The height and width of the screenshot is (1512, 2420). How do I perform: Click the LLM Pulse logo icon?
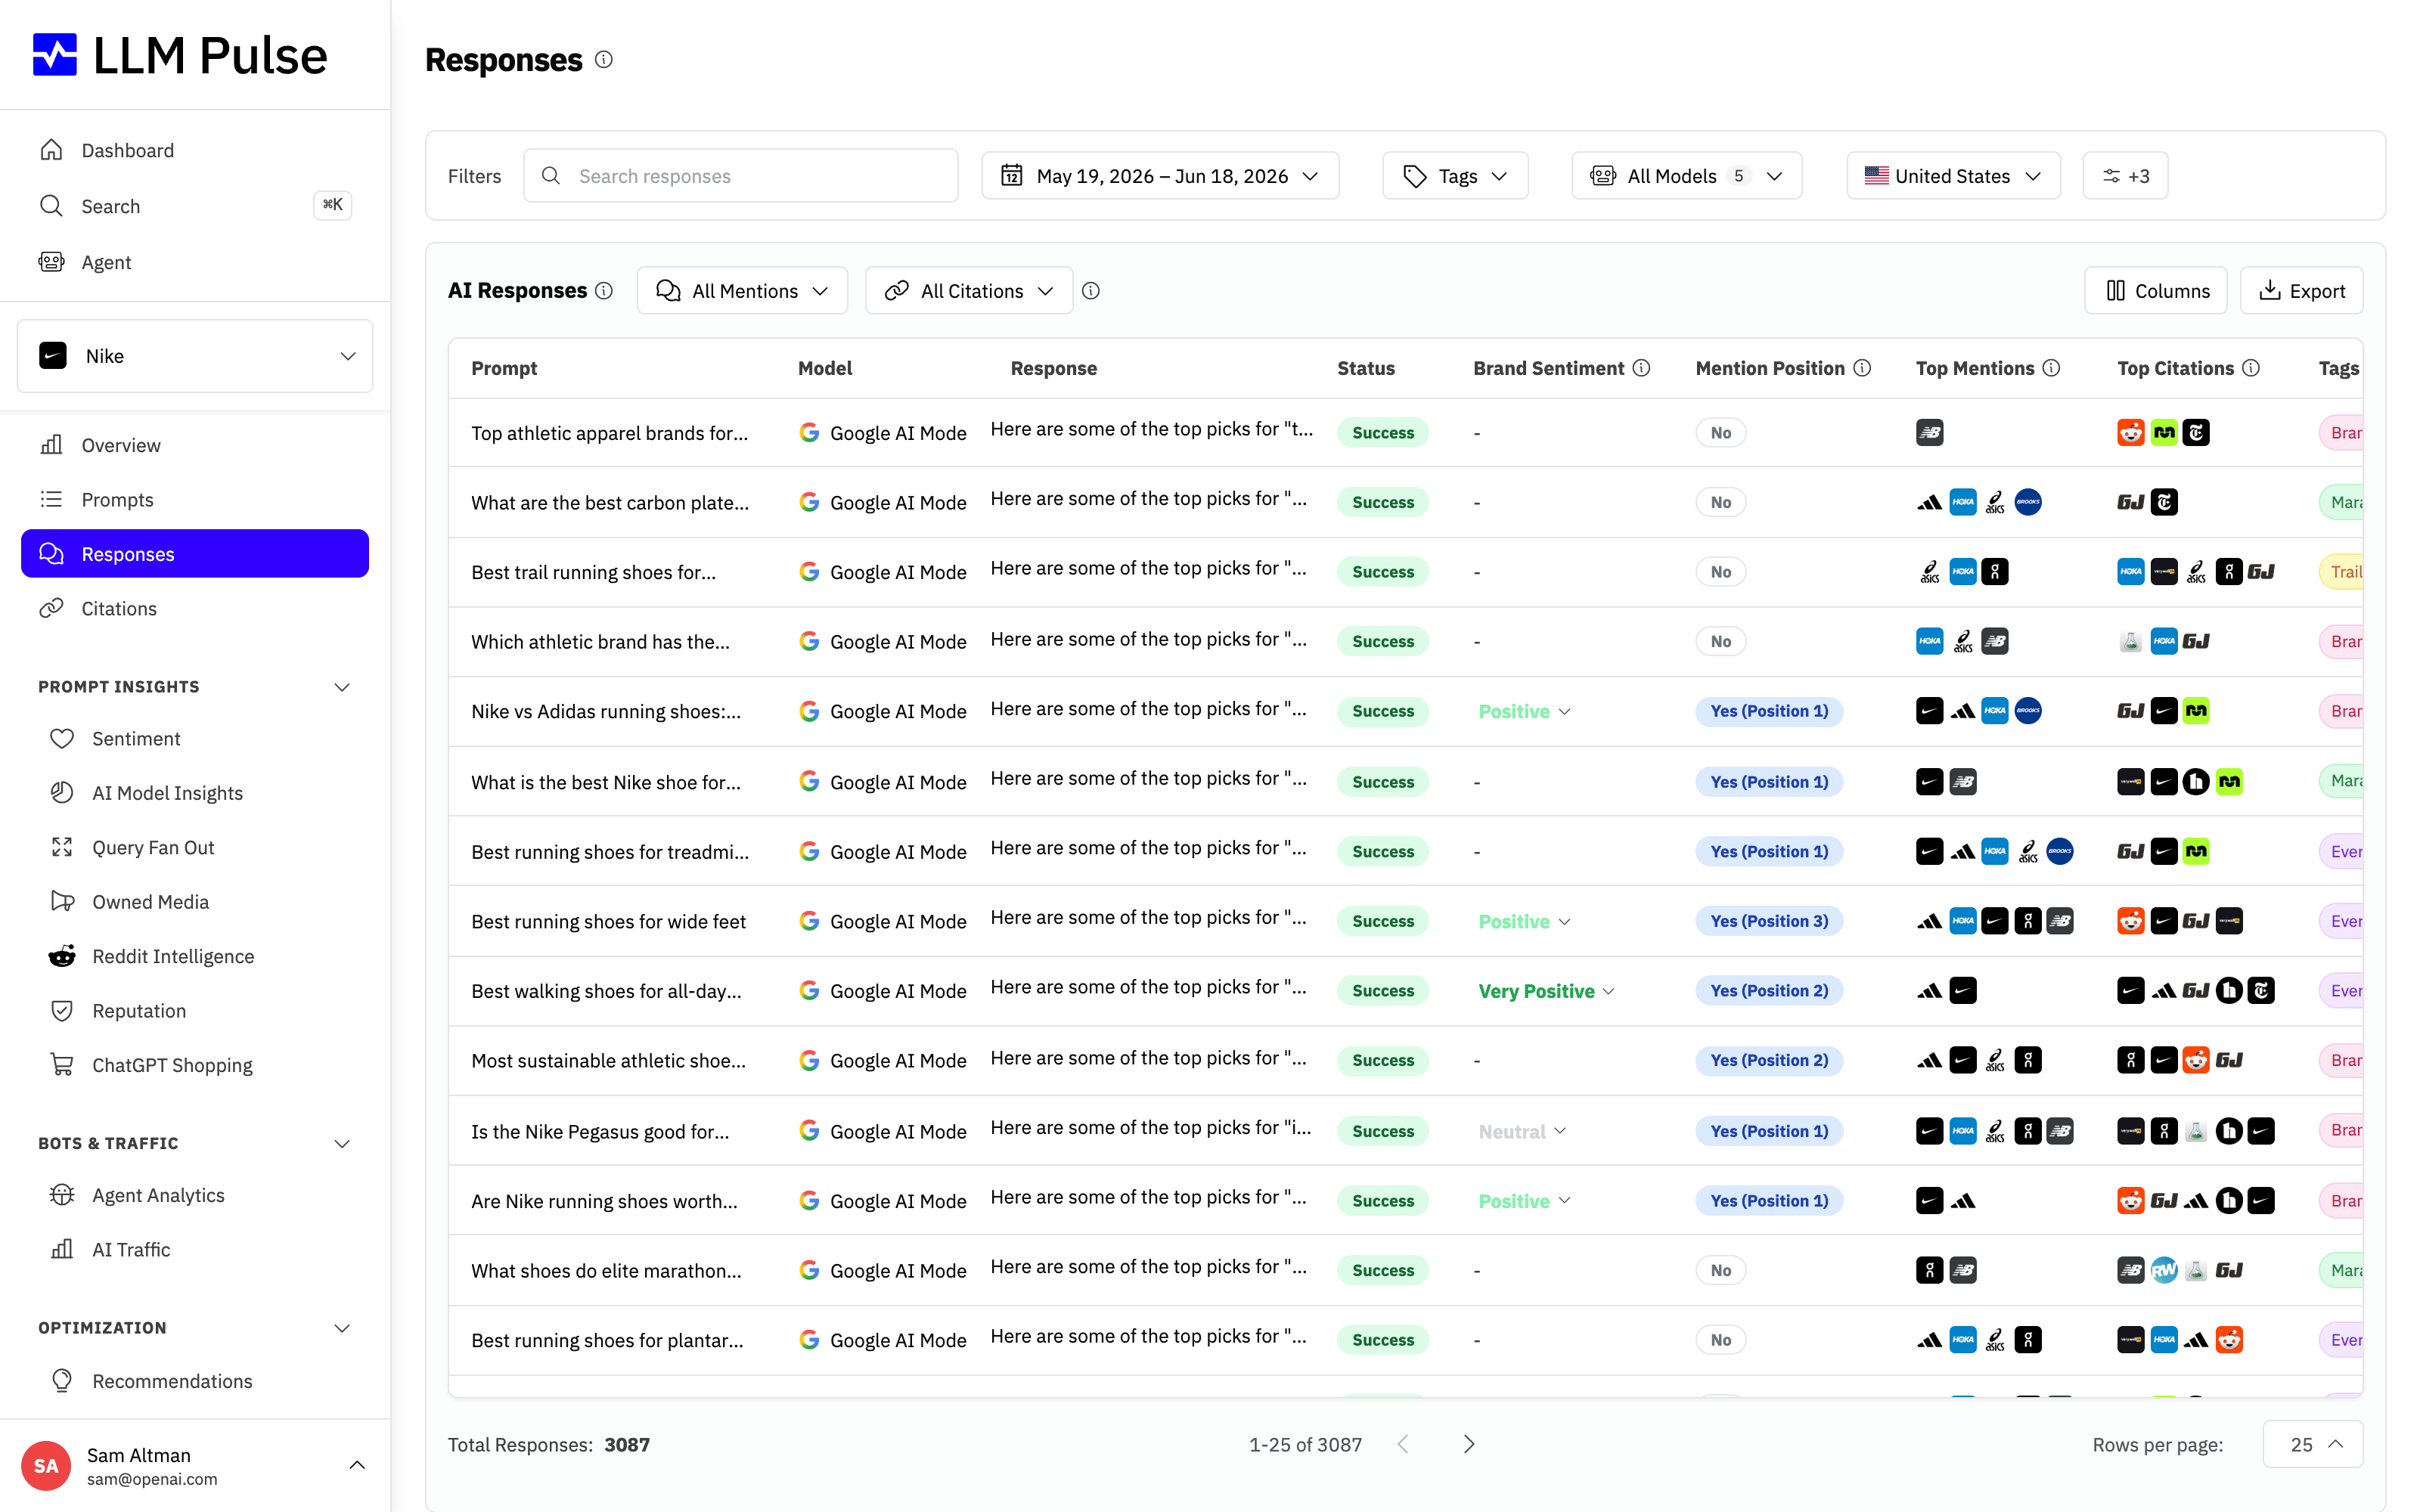click(55, 55)
